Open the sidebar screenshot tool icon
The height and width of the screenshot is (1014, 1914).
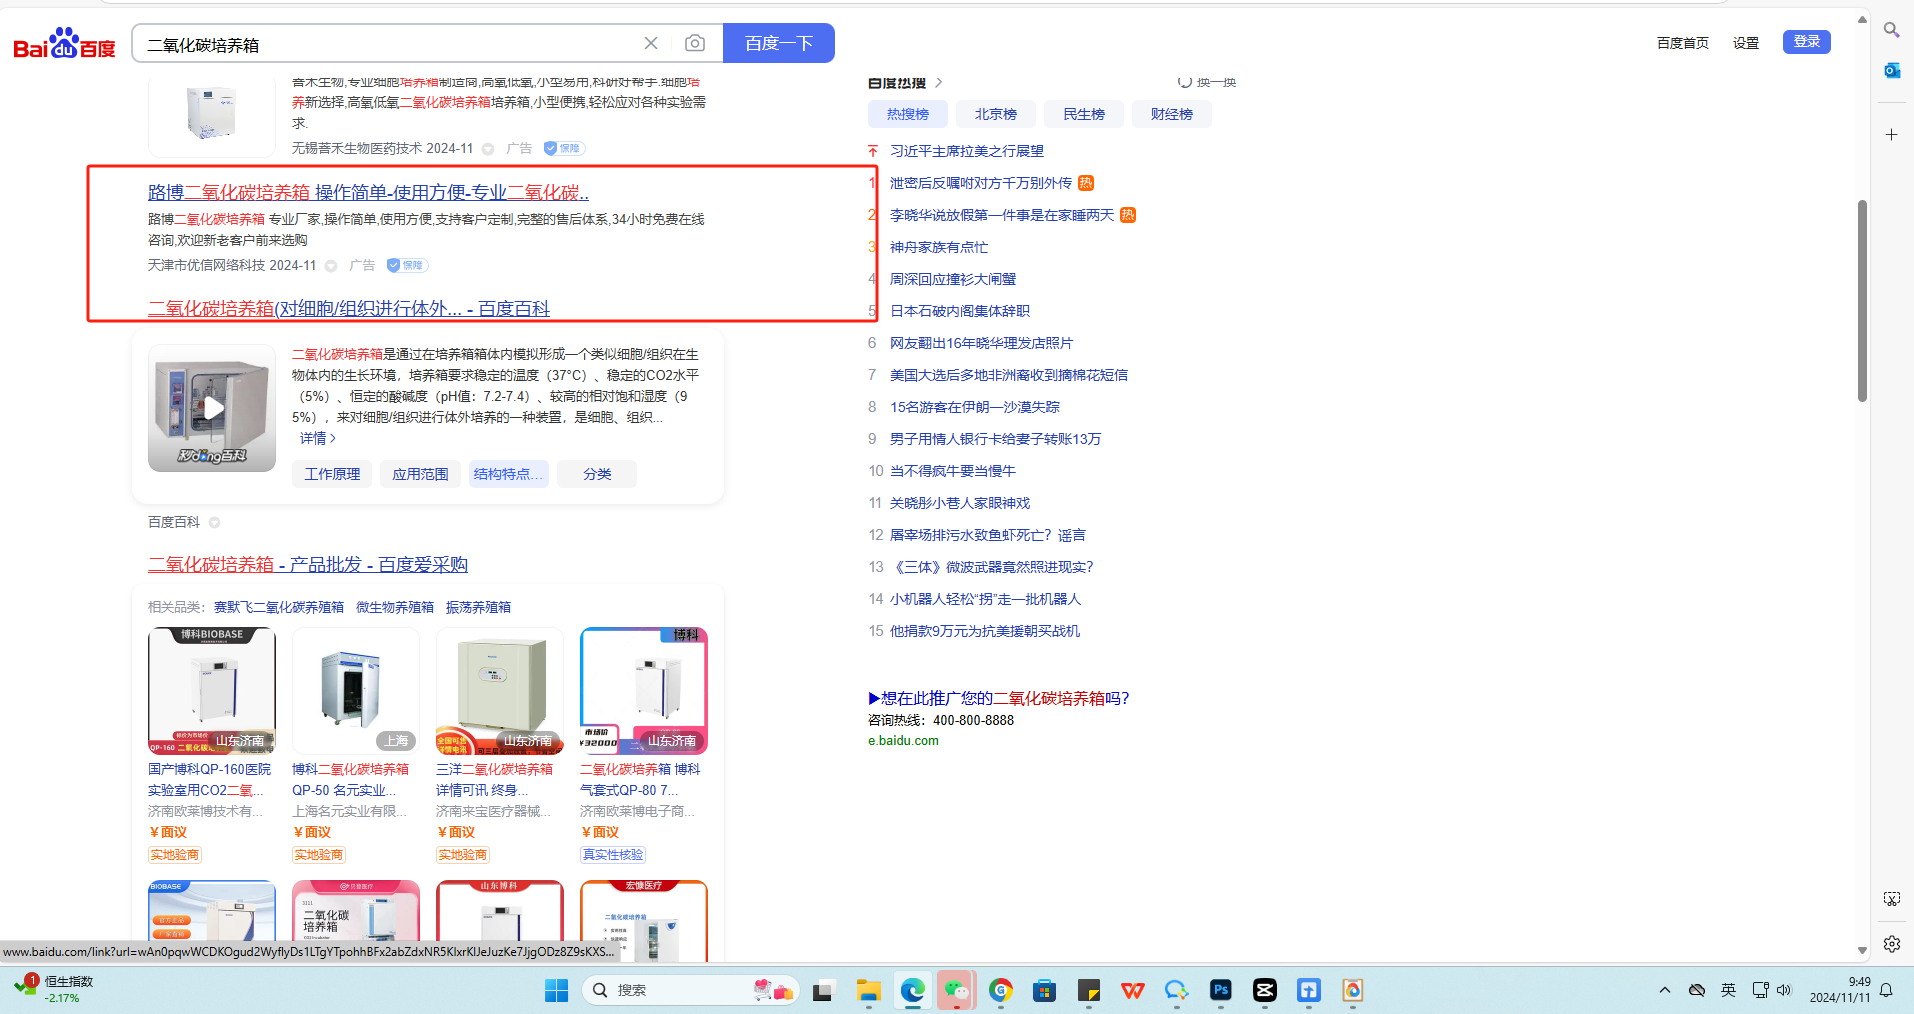click(1891, 899)
